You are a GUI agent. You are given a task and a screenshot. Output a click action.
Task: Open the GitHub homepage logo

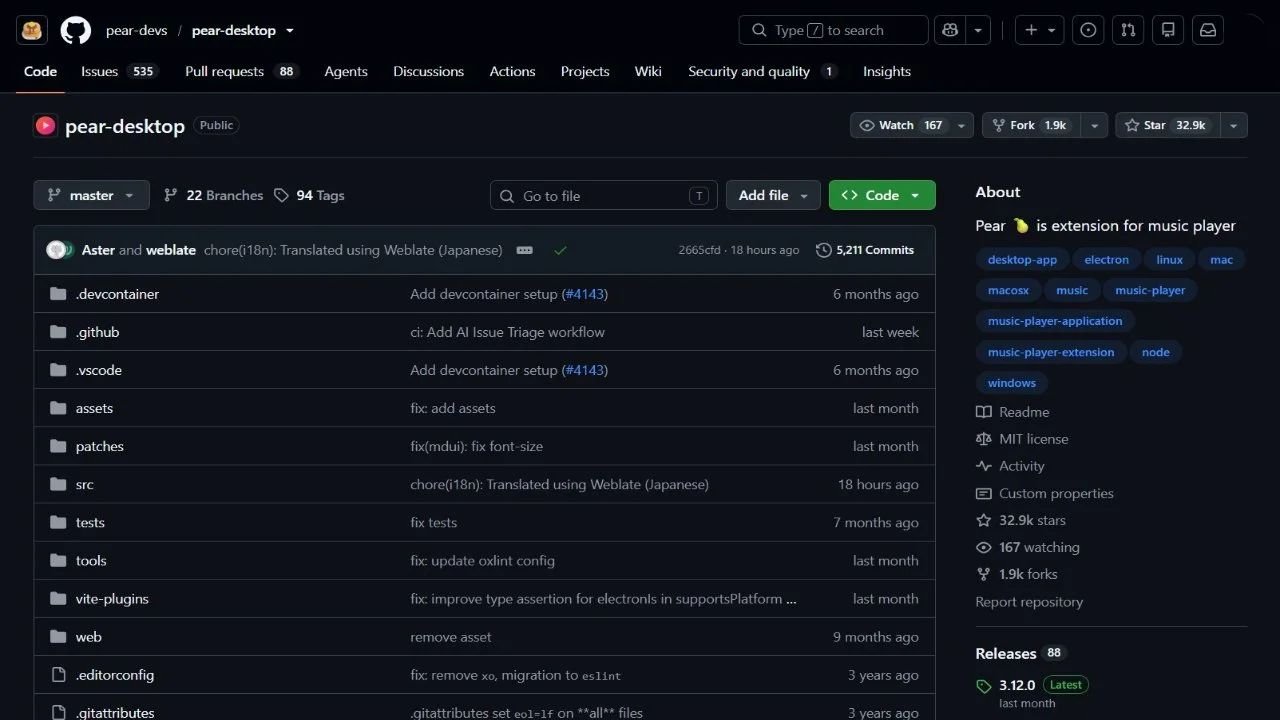tap(76, 30)
